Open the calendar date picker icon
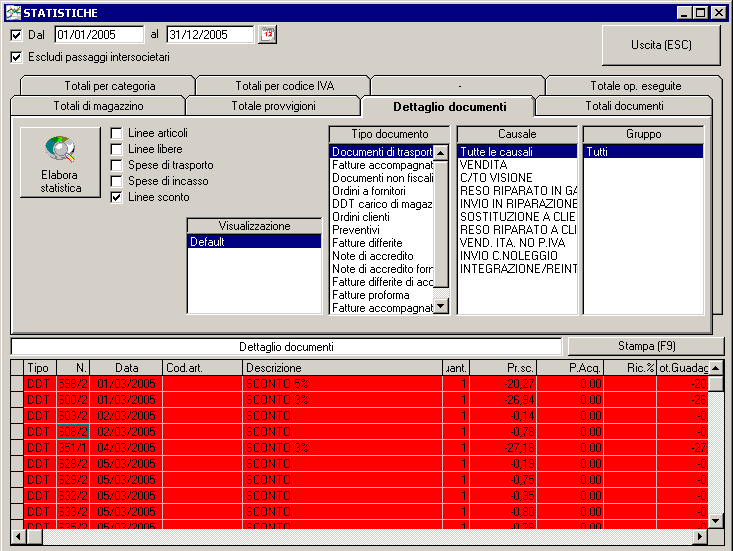The height and width of the screenshot is (551, 733). coord(267,35)
